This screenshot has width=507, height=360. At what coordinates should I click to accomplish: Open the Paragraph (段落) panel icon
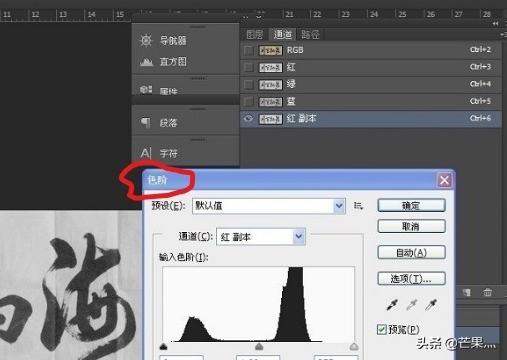point(146,123)
